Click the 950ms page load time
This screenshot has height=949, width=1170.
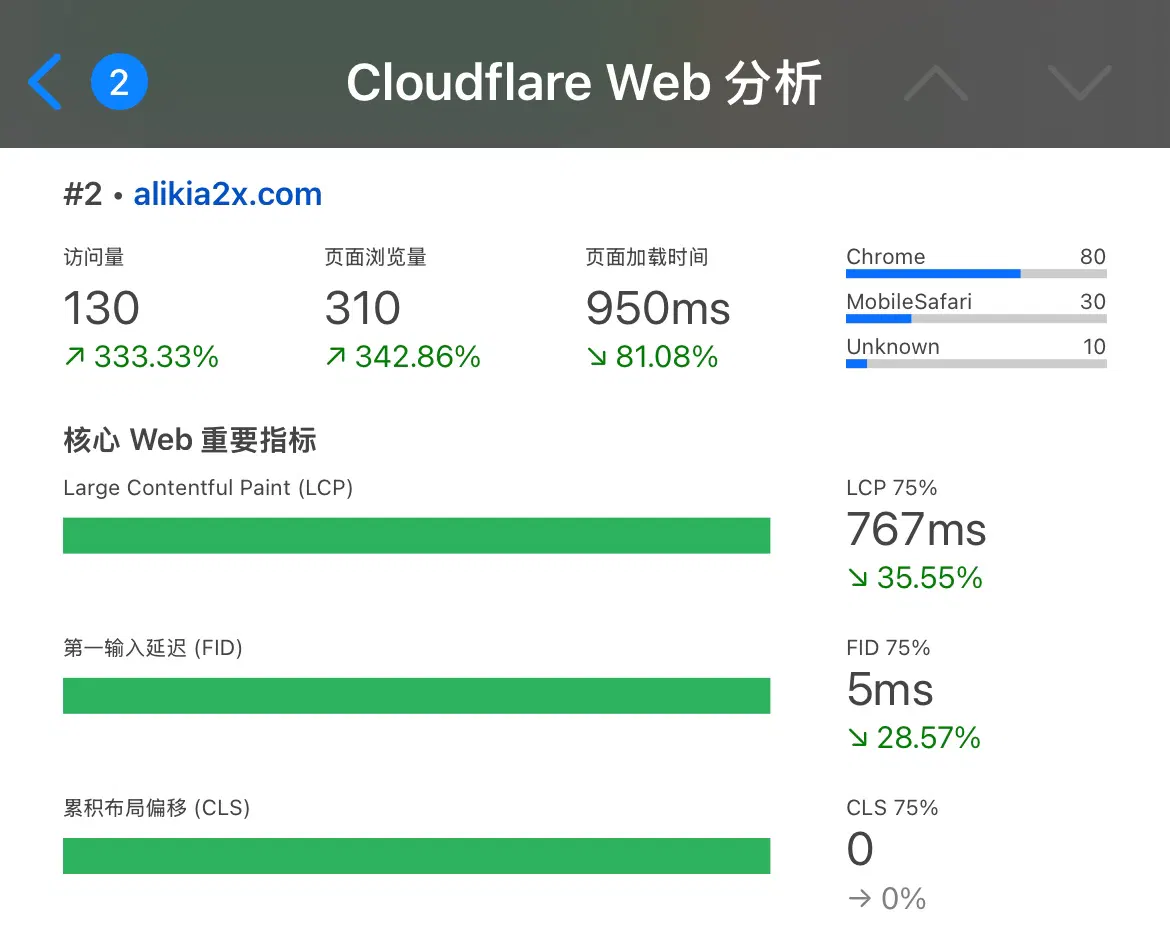click(x=658, y=309)
